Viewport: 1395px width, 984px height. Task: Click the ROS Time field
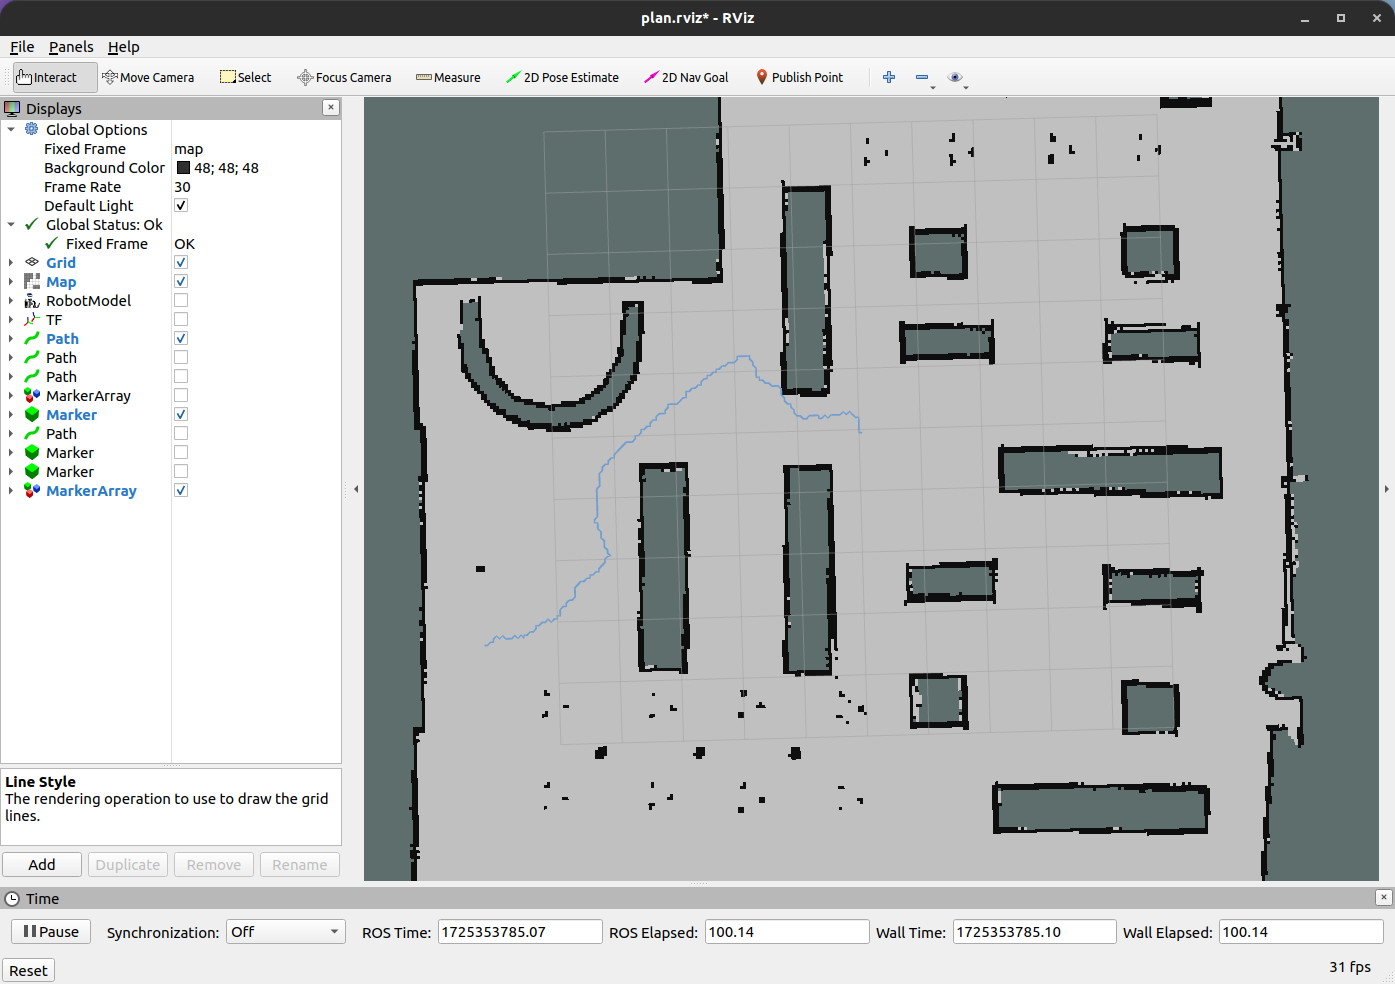(x=520, y=932)
